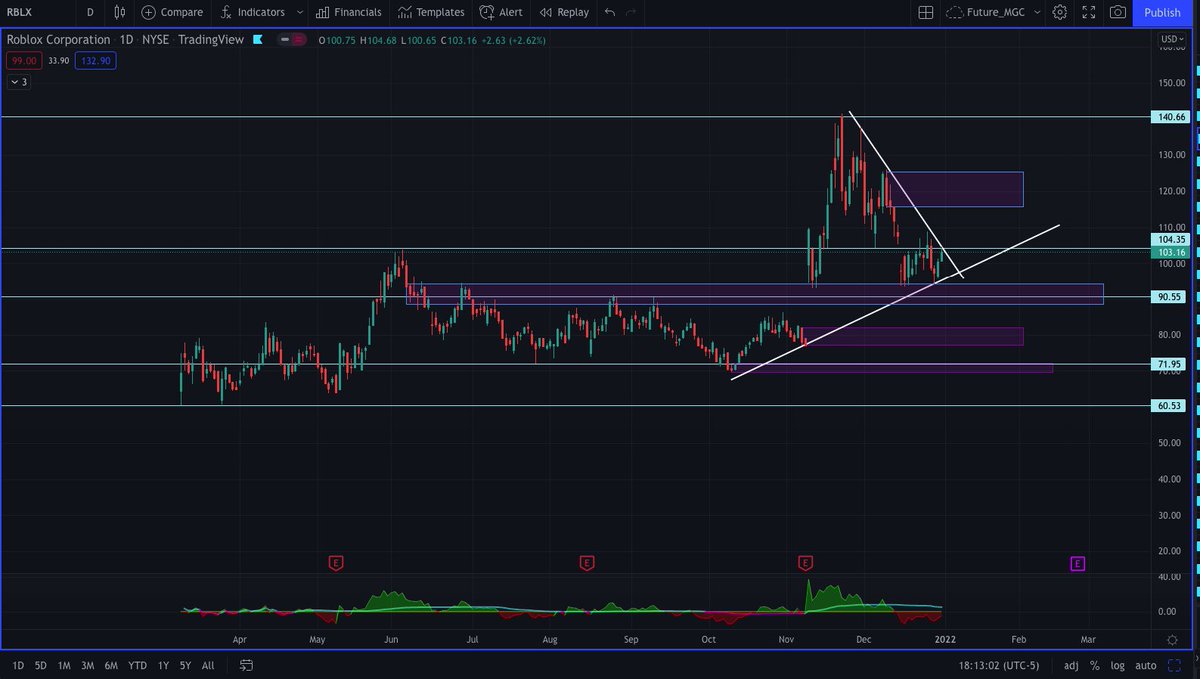Select the 6M time range

tap(111, 665)
